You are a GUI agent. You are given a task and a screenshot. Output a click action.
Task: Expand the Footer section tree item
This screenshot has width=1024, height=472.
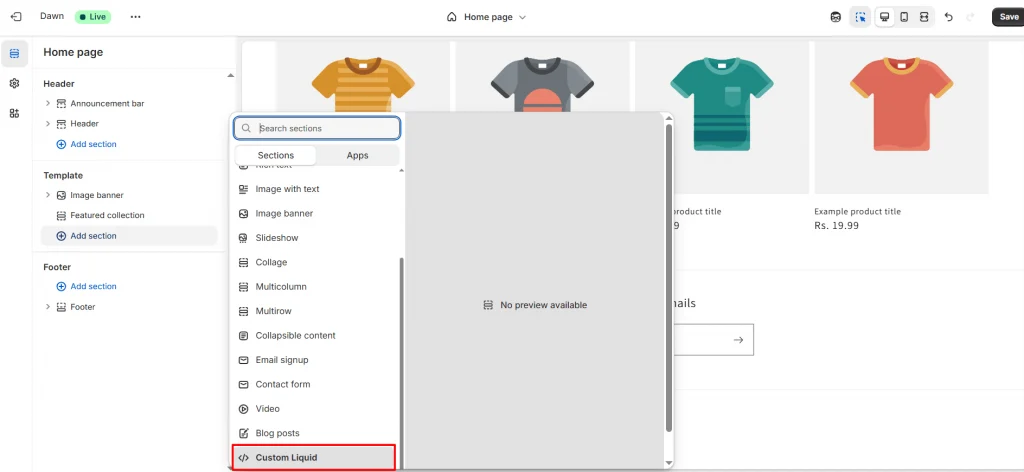(x=48, y=307)
